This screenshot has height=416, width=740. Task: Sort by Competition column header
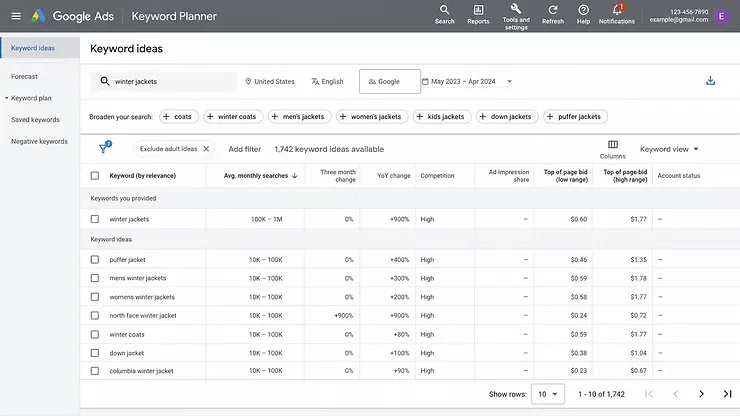(437, 176)
